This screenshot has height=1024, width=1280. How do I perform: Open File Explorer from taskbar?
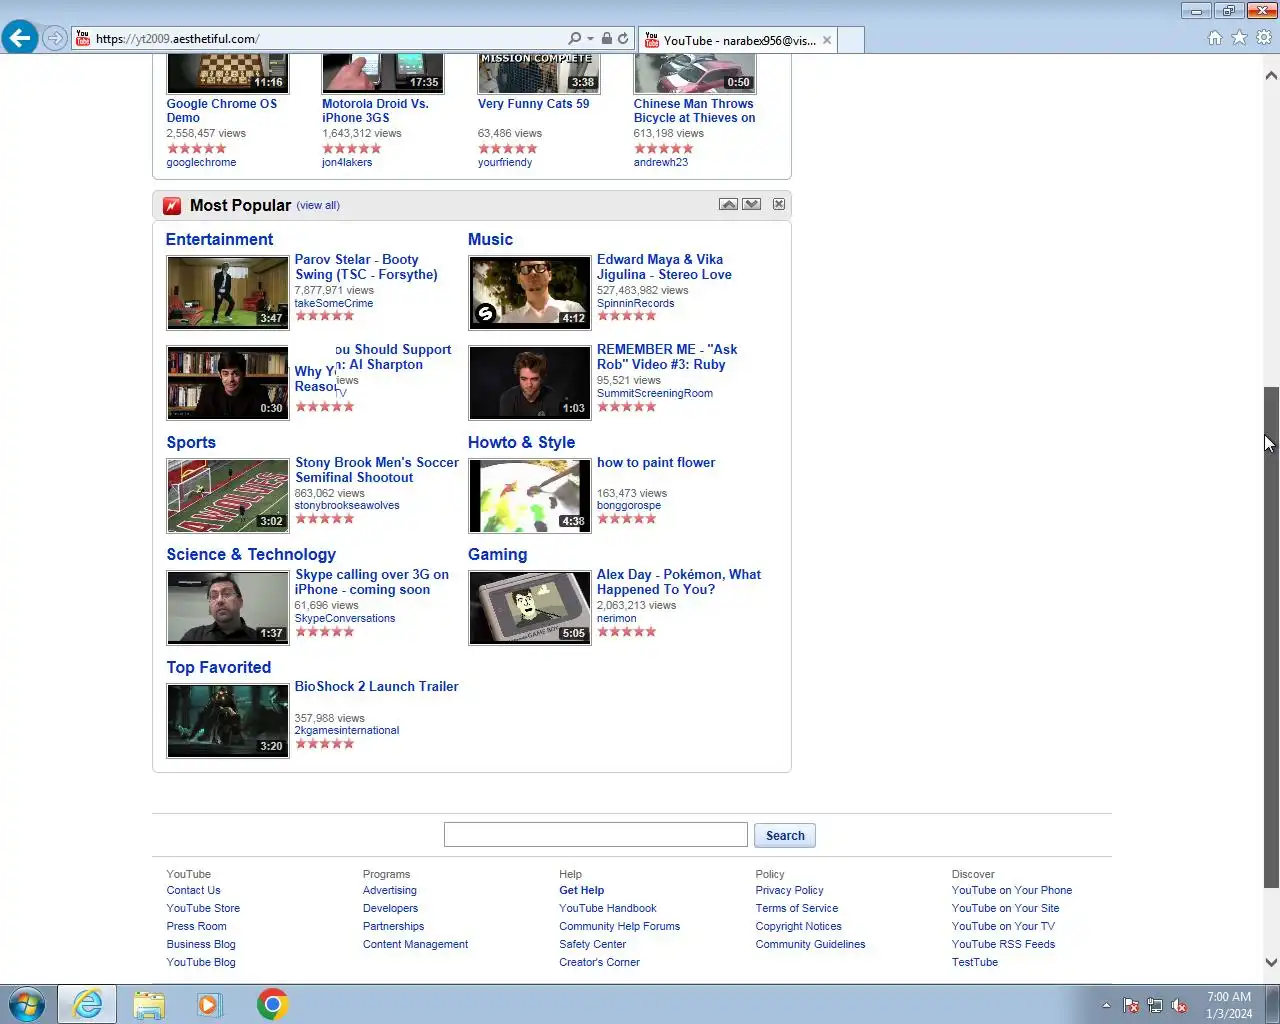pyautogui.click(x=149, y=1004)
